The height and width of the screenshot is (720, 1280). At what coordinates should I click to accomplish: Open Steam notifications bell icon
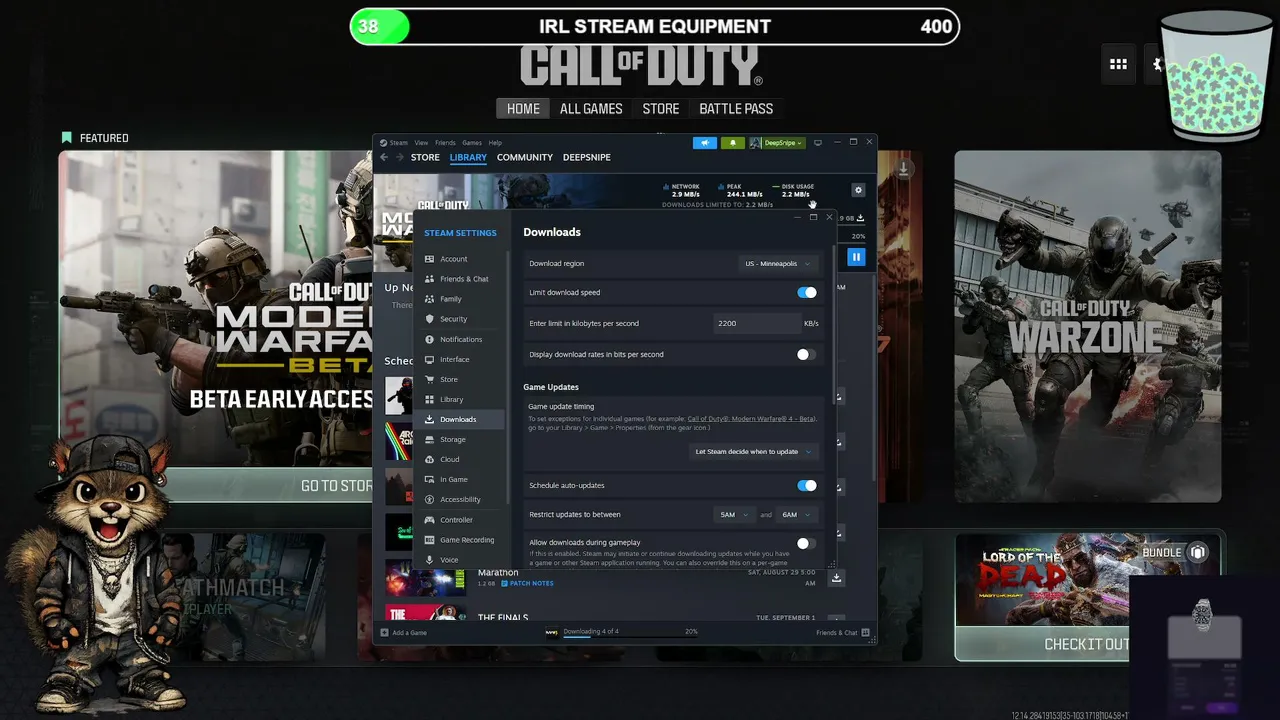(x=732, y=143)
